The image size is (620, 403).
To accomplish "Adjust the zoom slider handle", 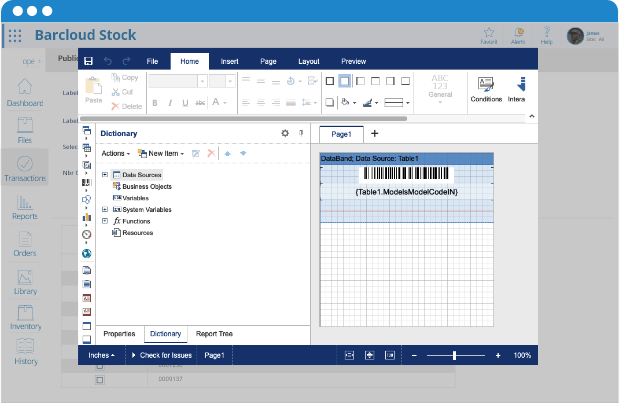I will 454,355.
